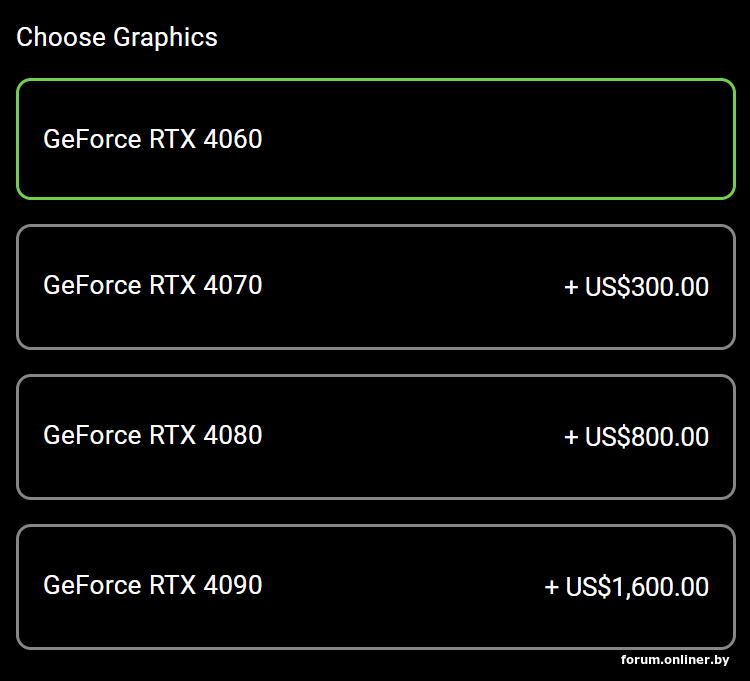
Task: Choose the GeForce RTX 4070 graphics option
Action: [375, 287]
